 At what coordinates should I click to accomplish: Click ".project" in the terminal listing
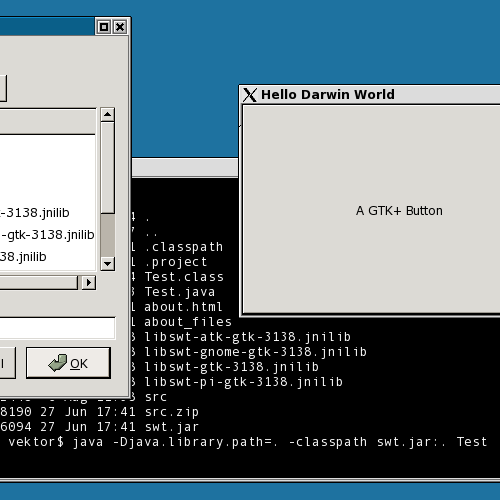click(176, 262)
